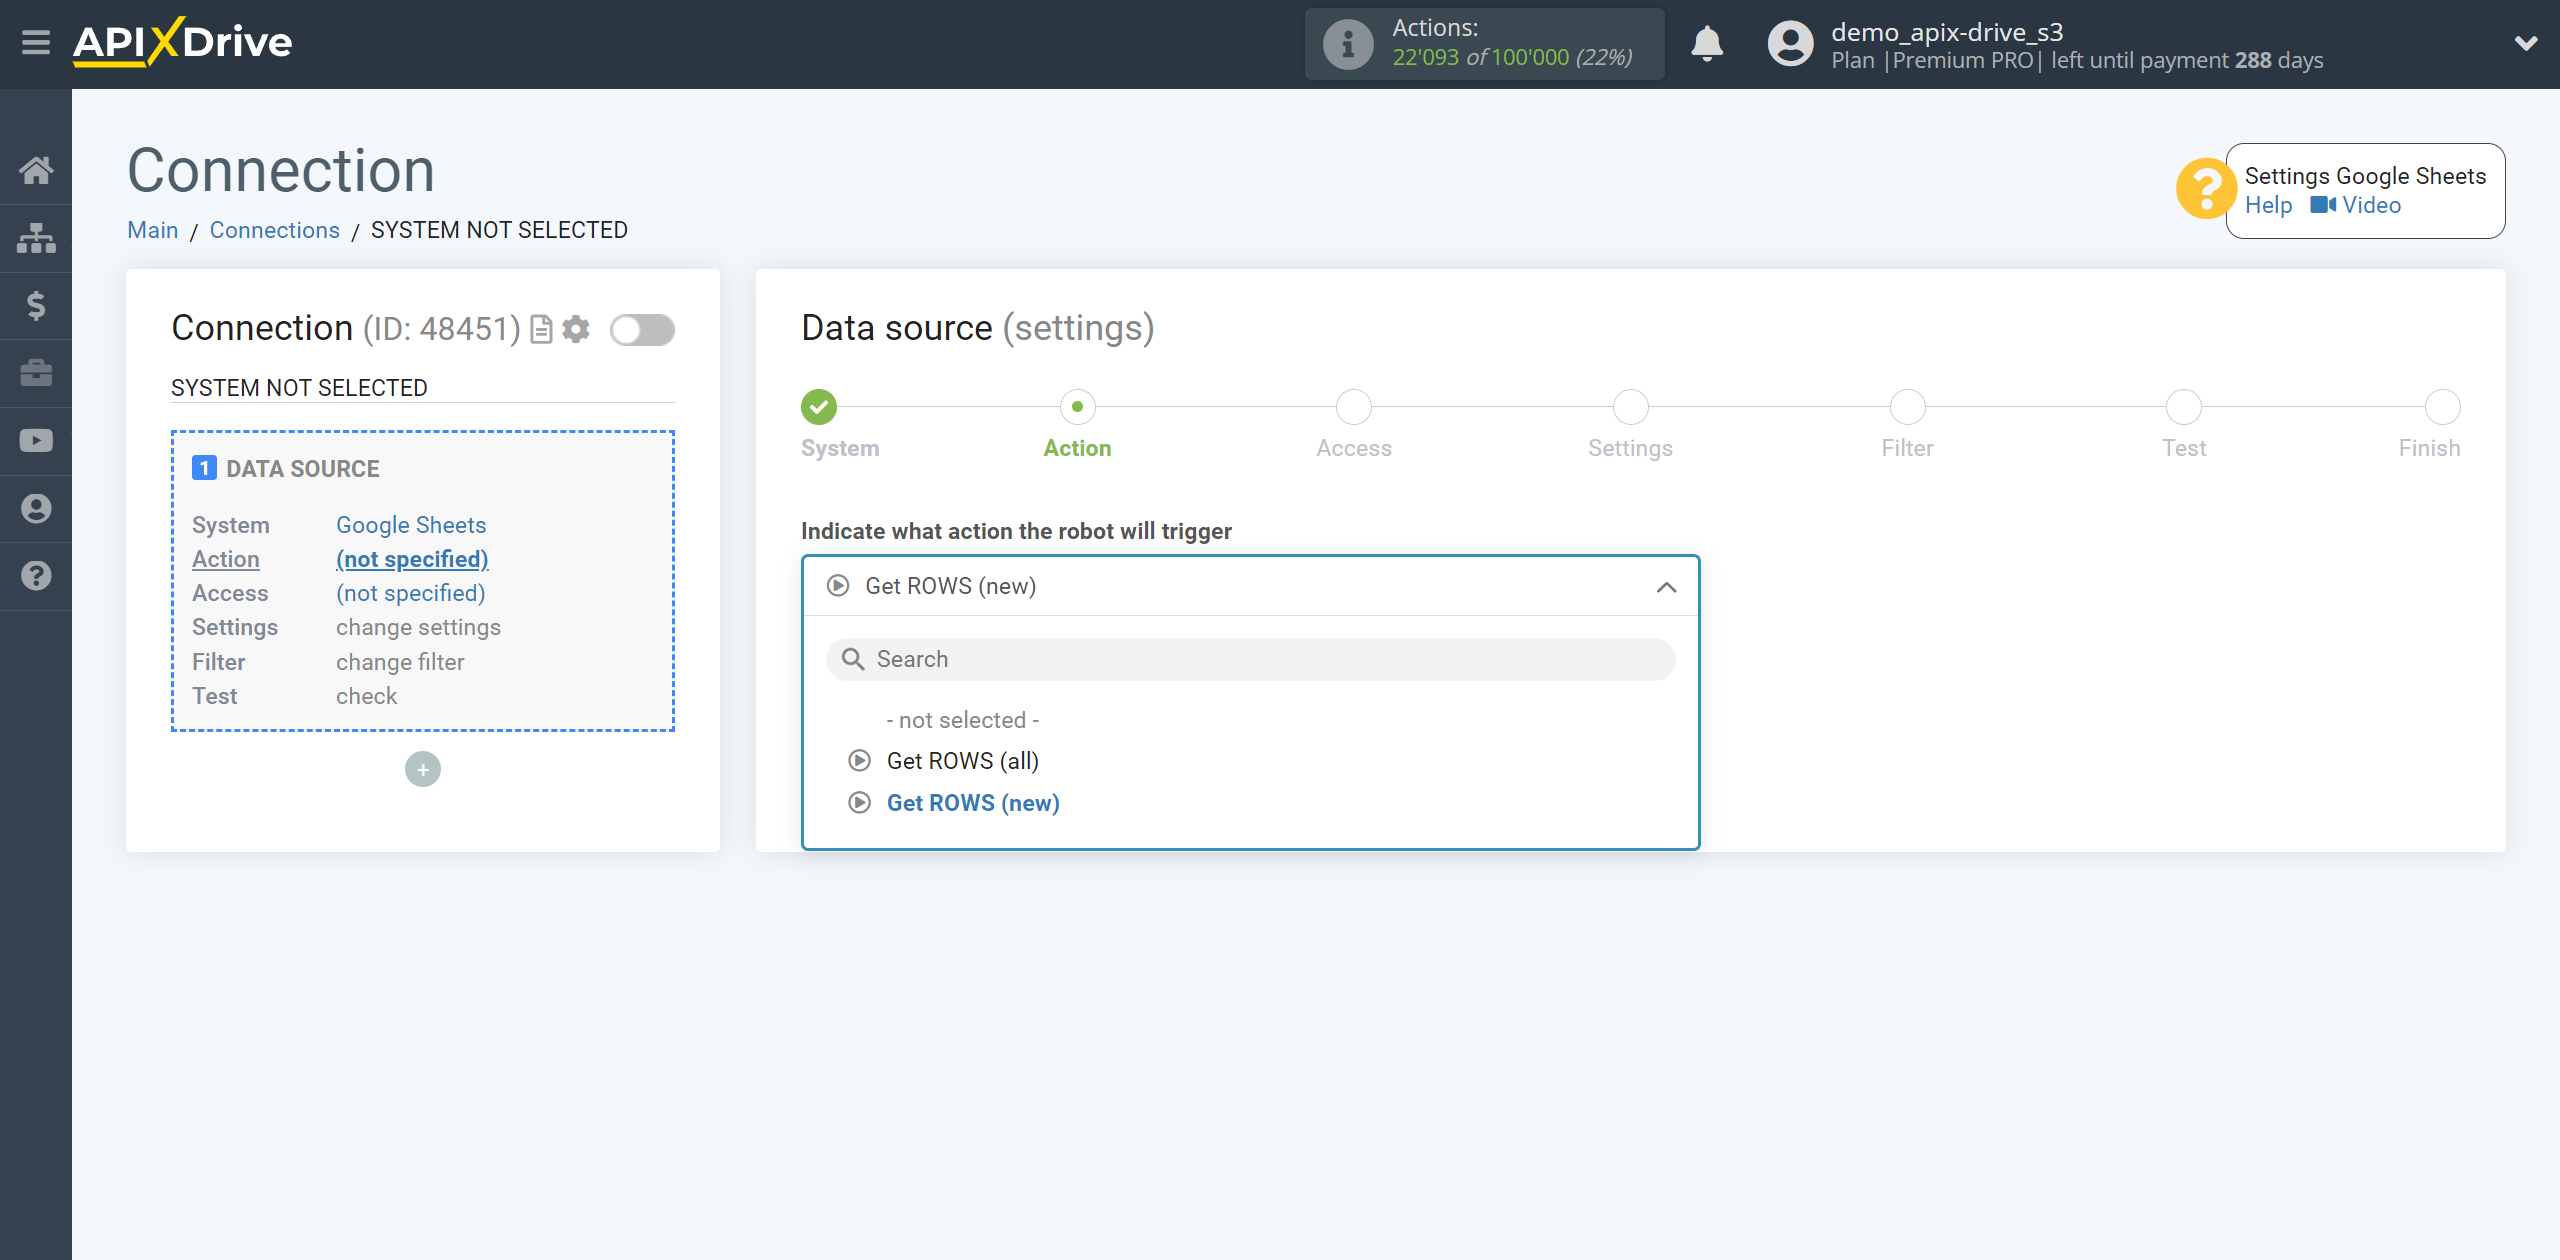Viewport: 2560px width, 1260px height.
Task: Toggle the connection enable/disable switch
Action: (x=643, y=330)
